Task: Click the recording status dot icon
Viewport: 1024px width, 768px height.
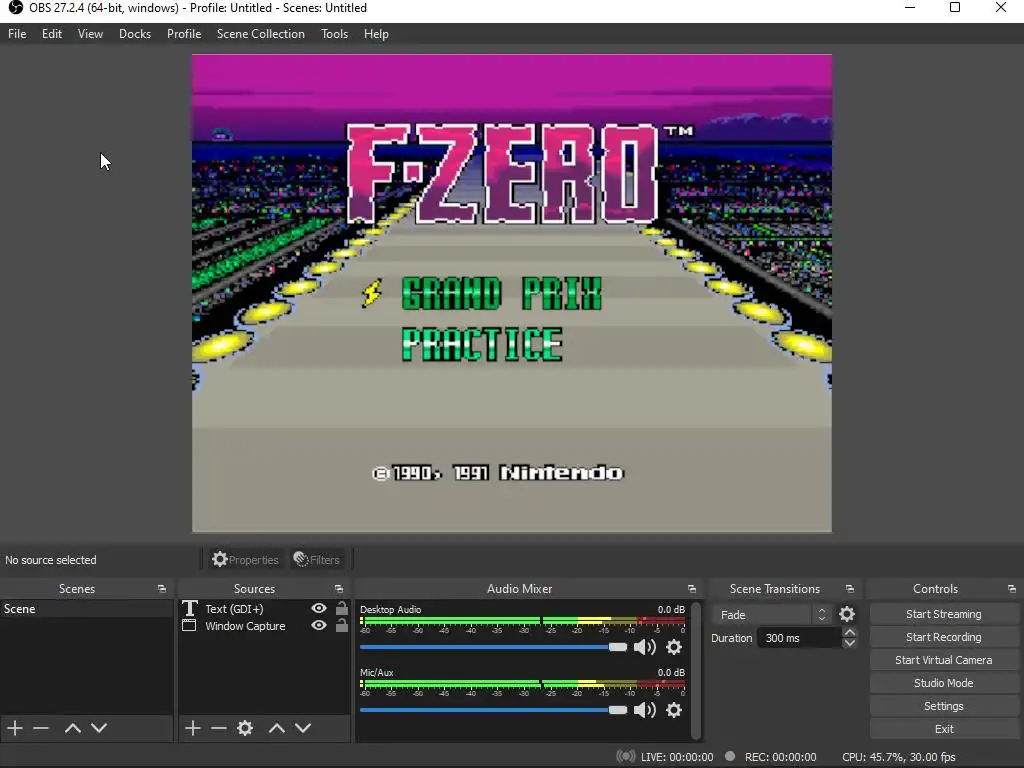Action: 730,756
